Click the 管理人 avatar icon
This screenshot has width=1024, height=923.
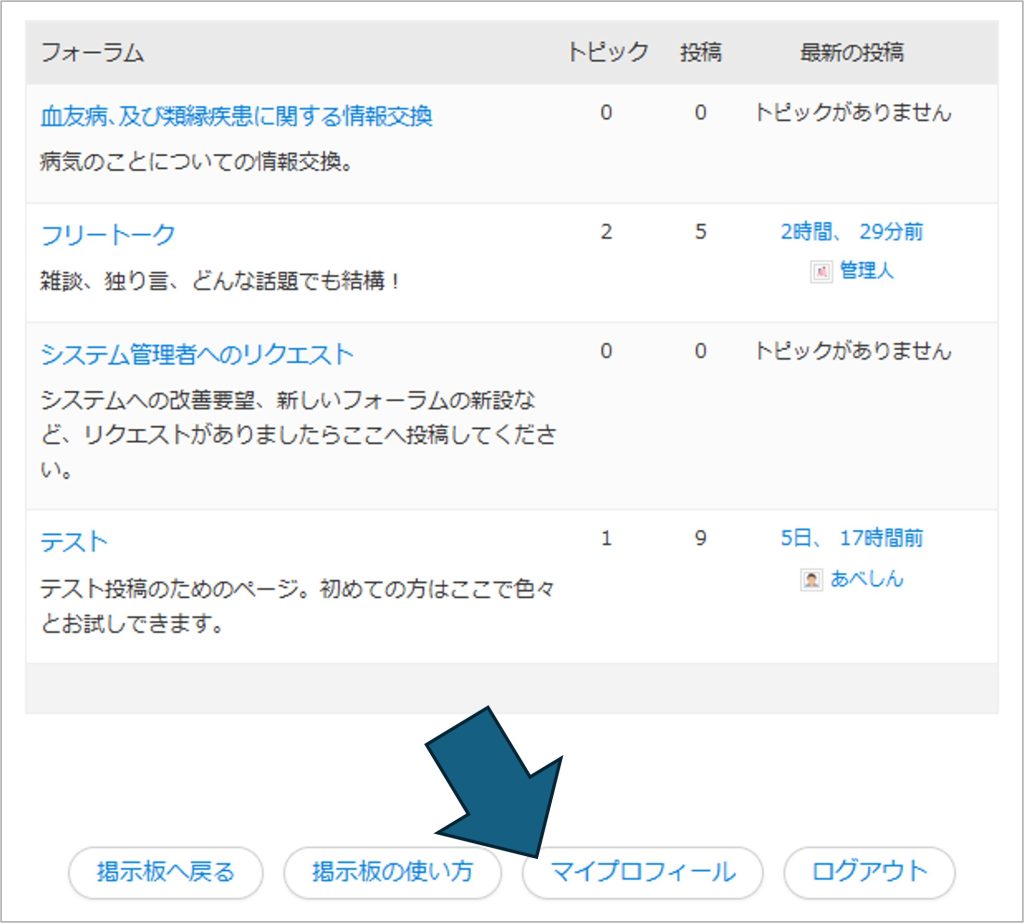pos(821,271)
